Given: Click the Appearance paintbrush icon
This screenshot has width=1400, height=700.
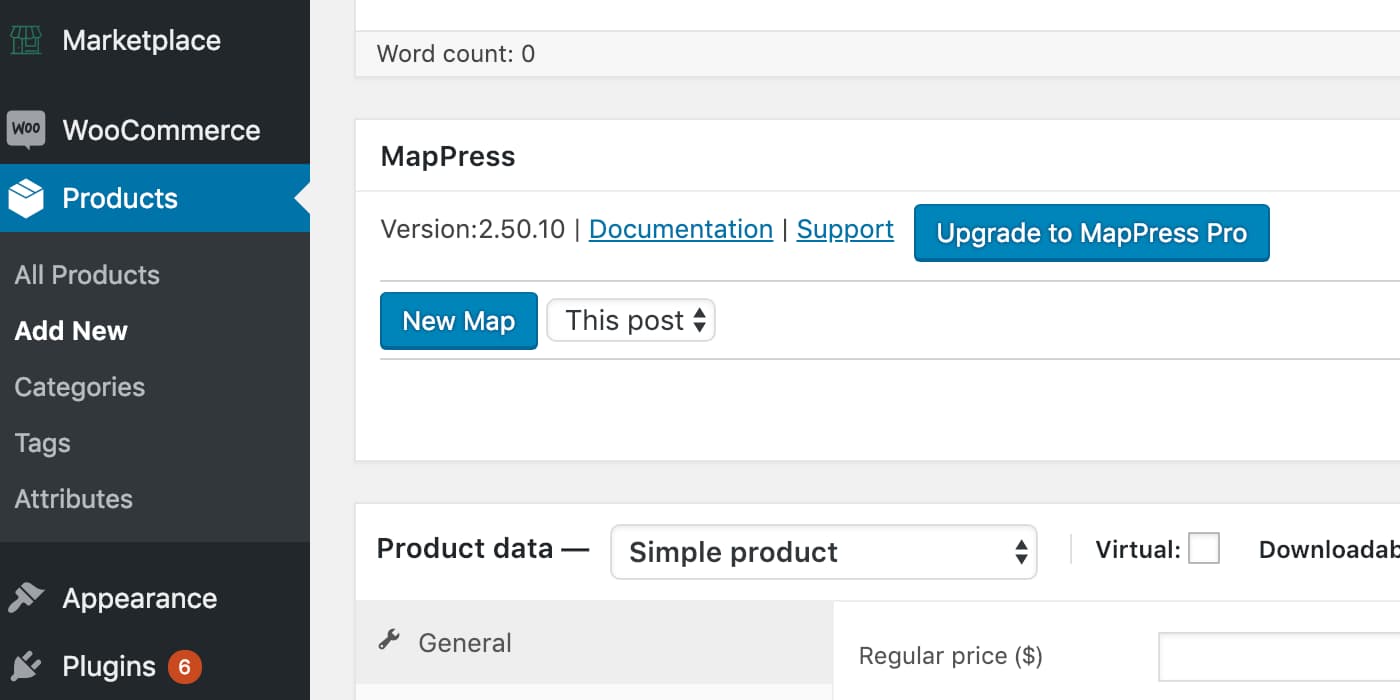Looking at the screenshot, I should [x=26, y=598].
